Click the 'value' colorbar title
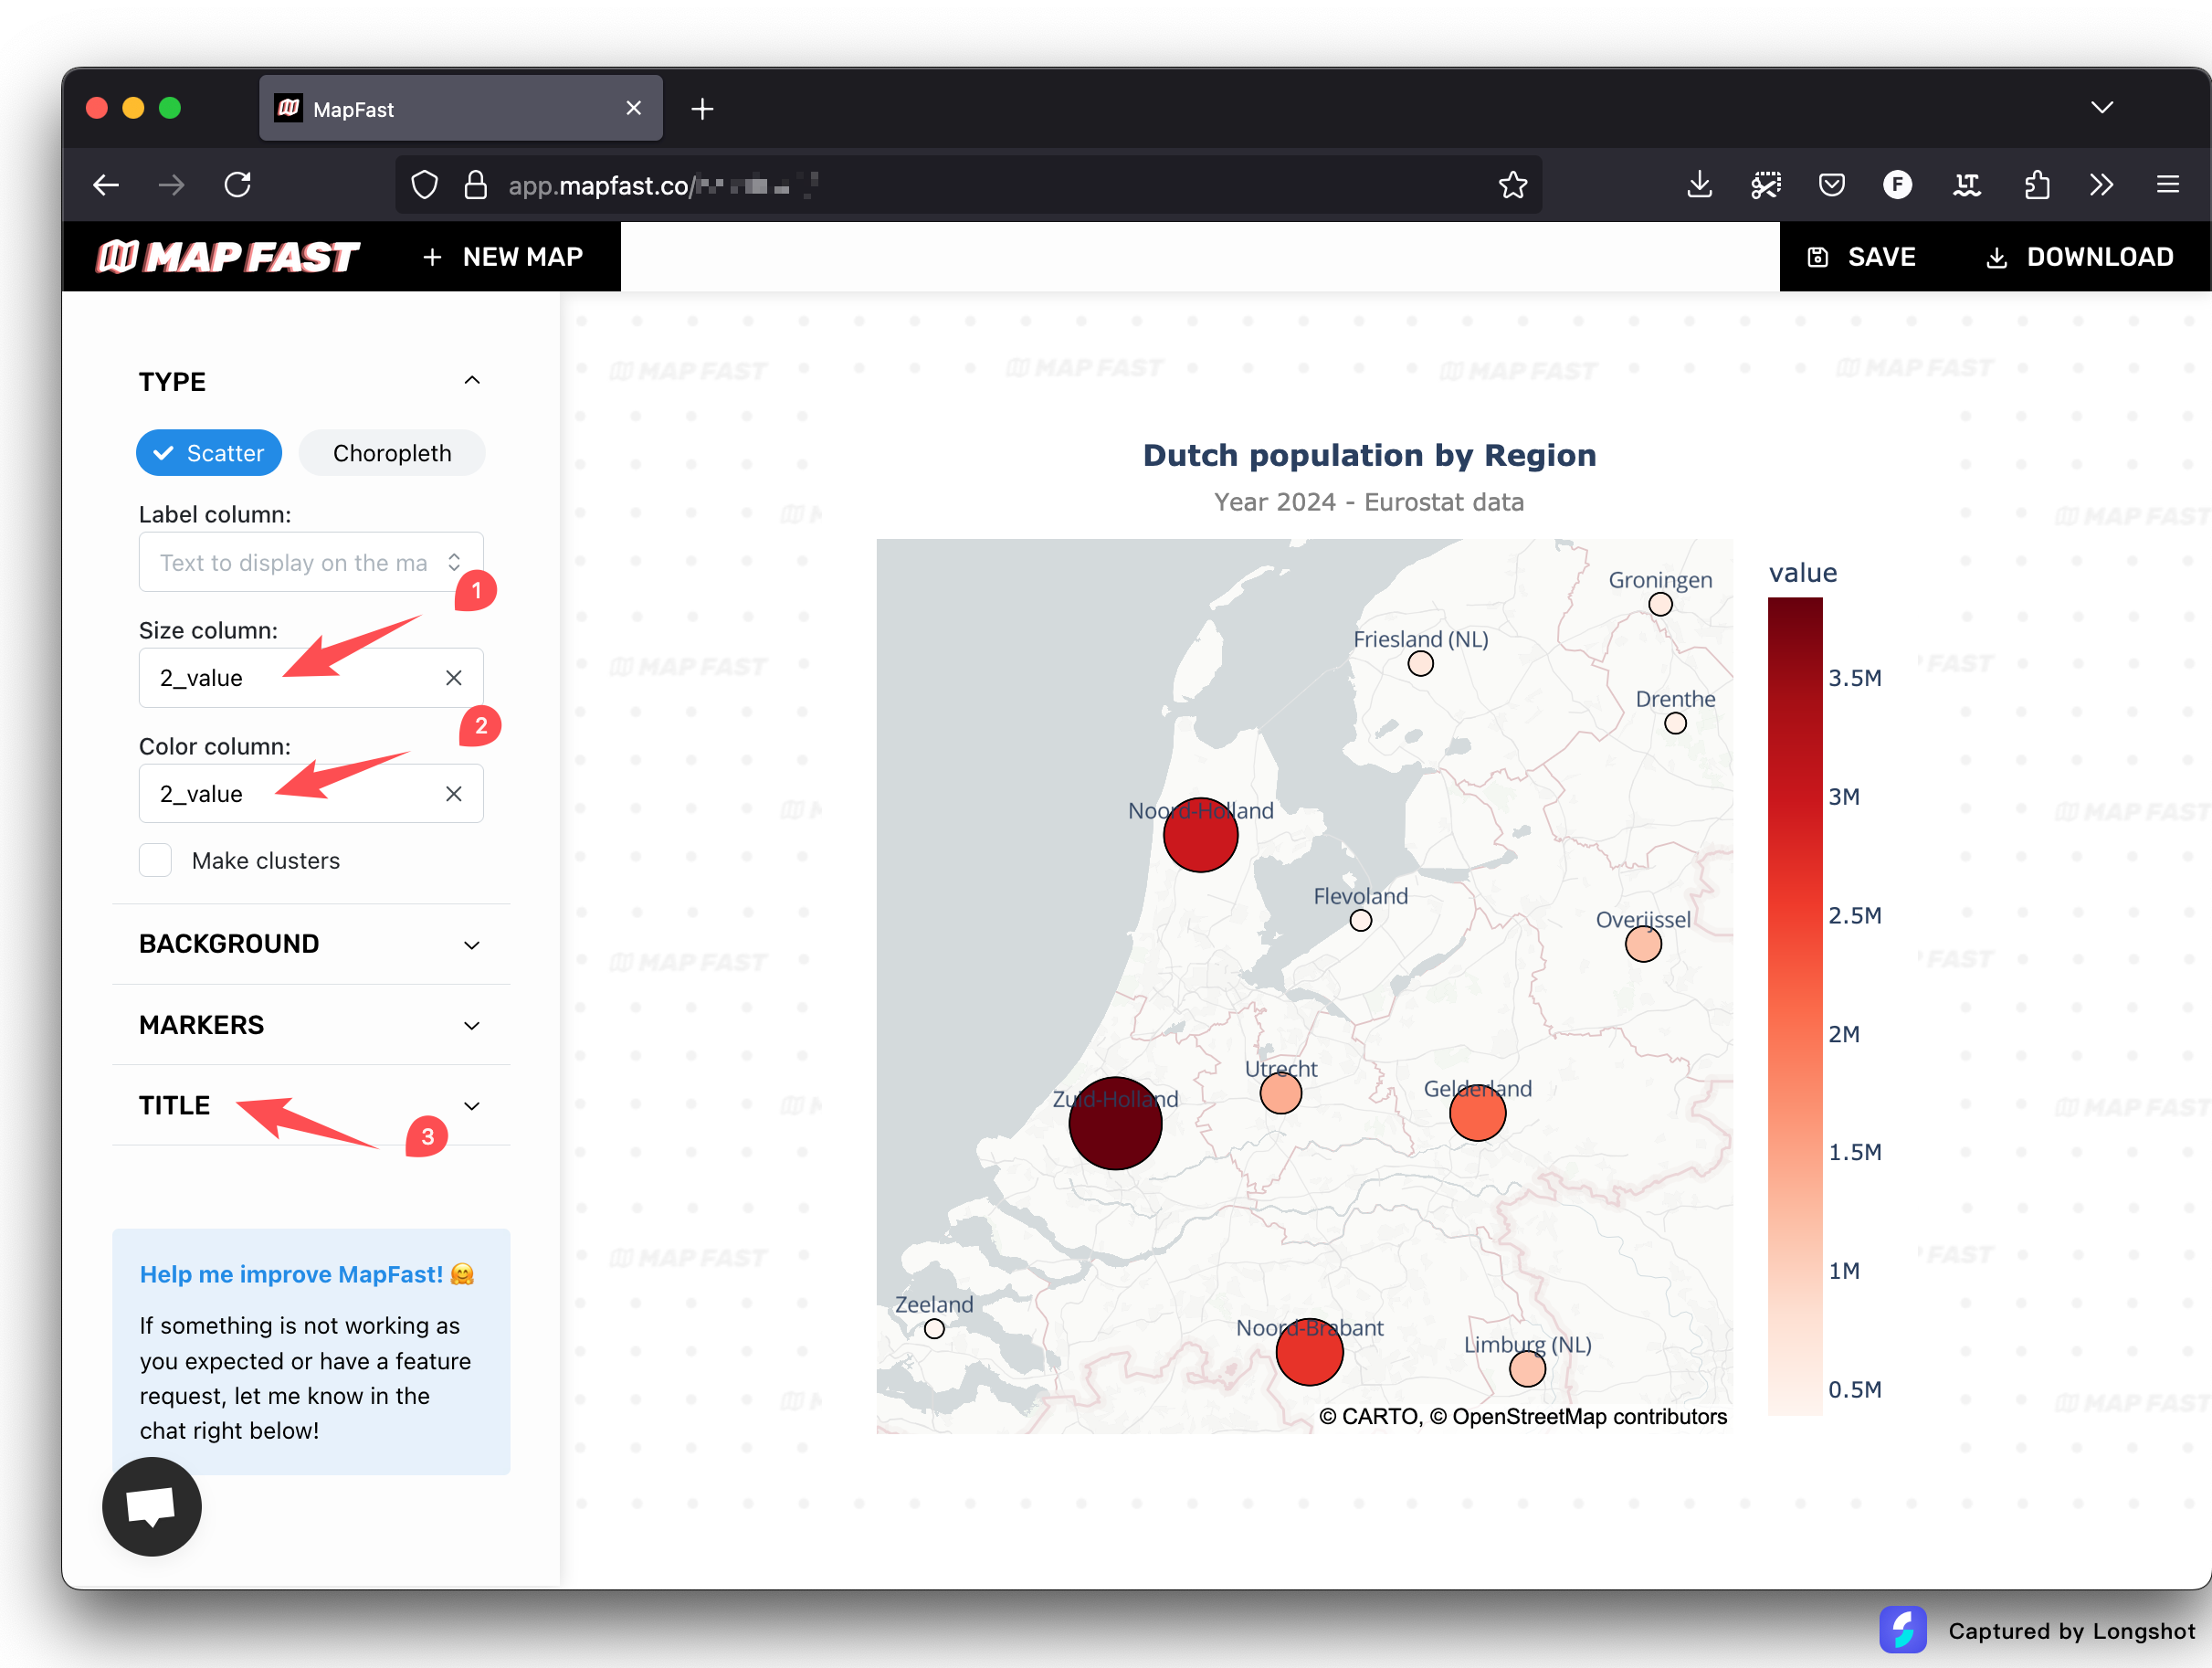Image resolution: width=2212 pixels, height=1668 pixels. coord(1803,573)
